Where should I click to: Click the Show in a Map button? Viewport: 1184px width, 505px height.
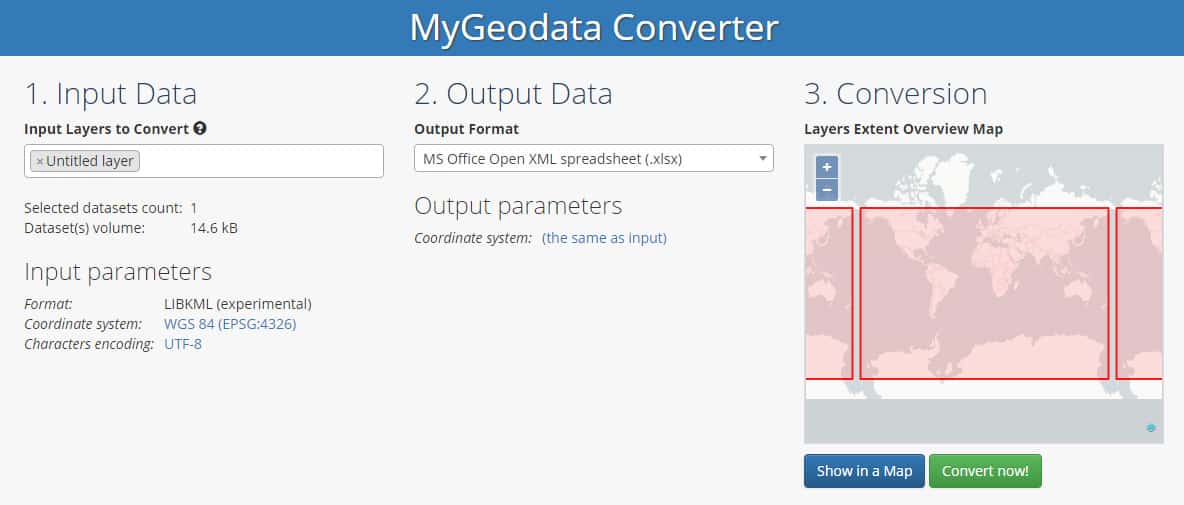[864, 471]
